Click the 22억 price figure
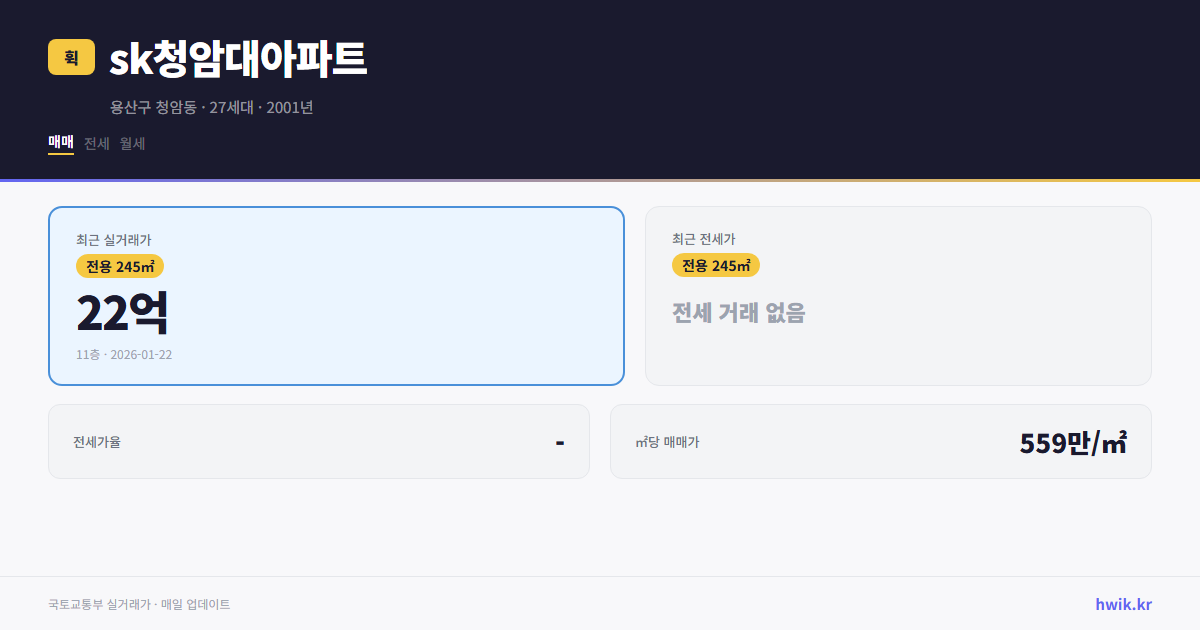Viewport: 1200px width, 630px height. pos(123,311)
